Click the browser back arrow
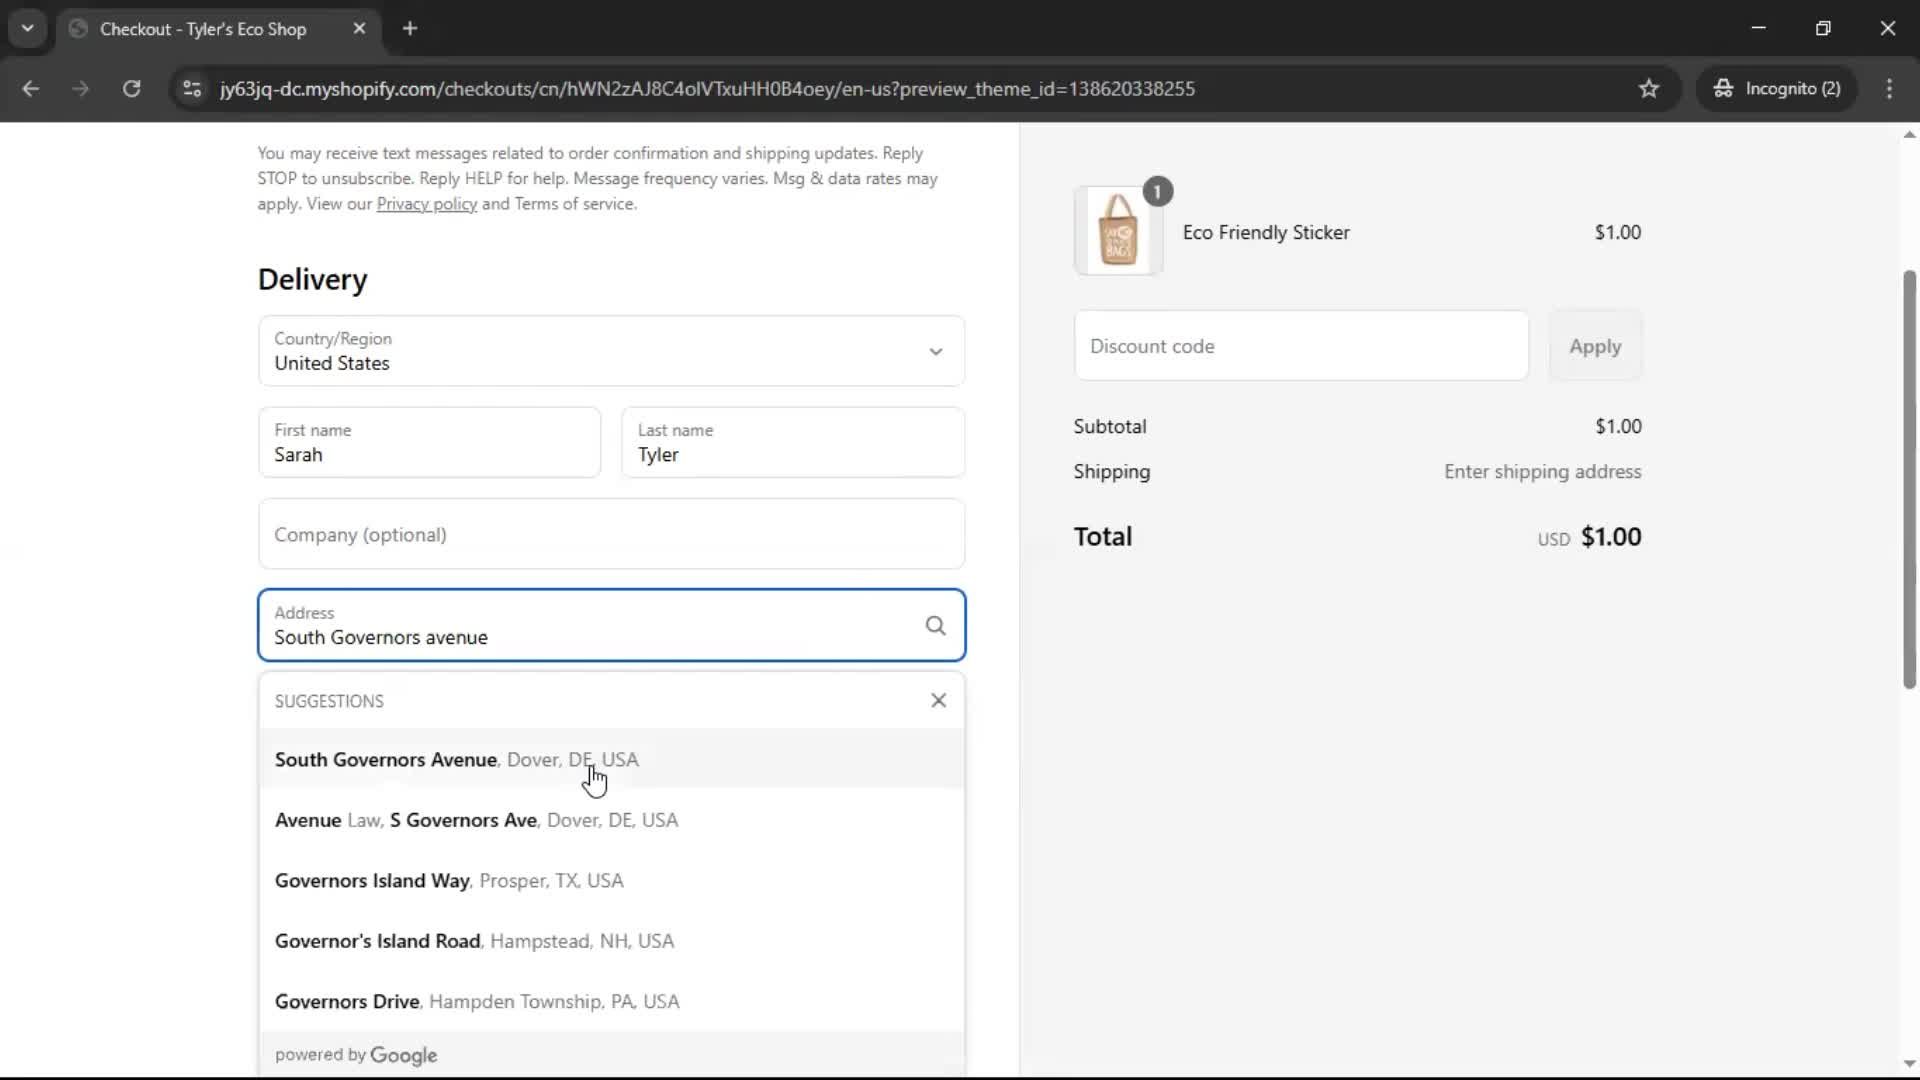1920x1080 pixels. point(31,88)
